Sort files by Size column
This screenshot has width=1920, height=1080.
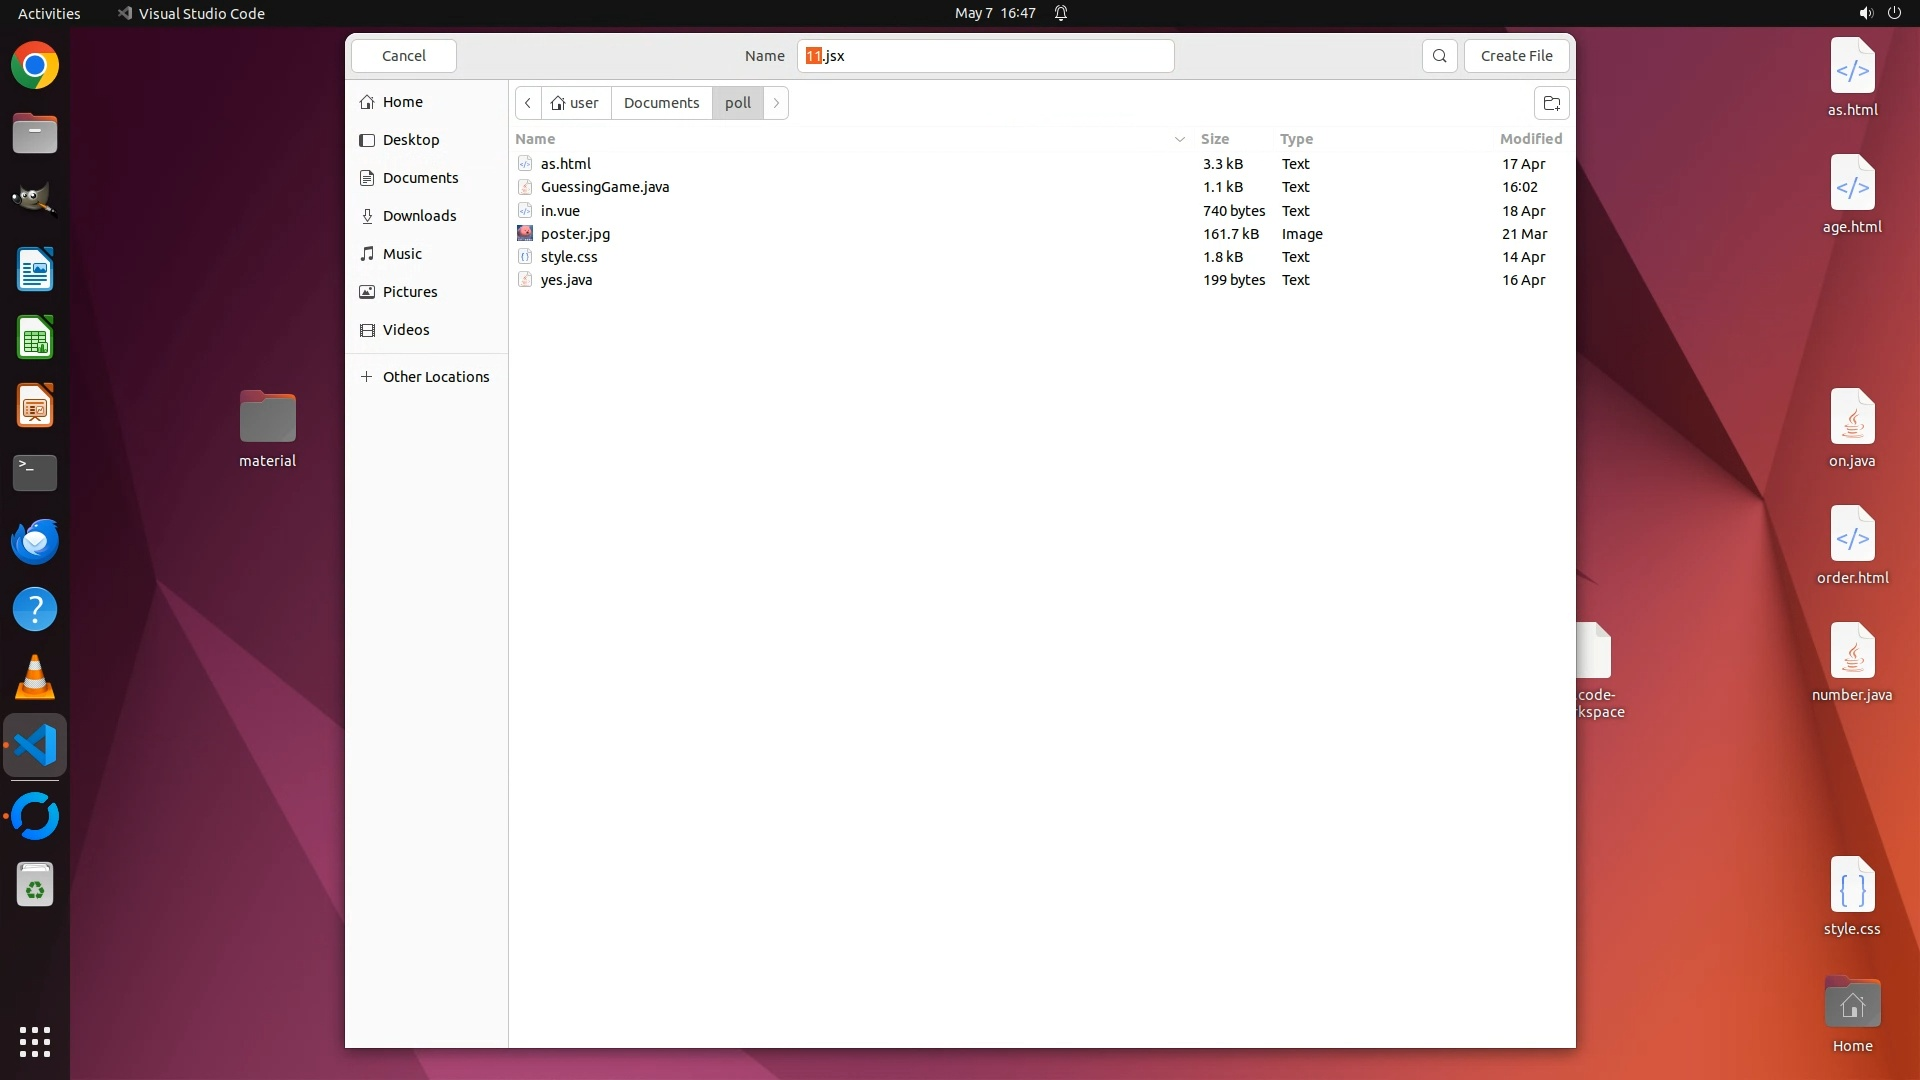1214,139
